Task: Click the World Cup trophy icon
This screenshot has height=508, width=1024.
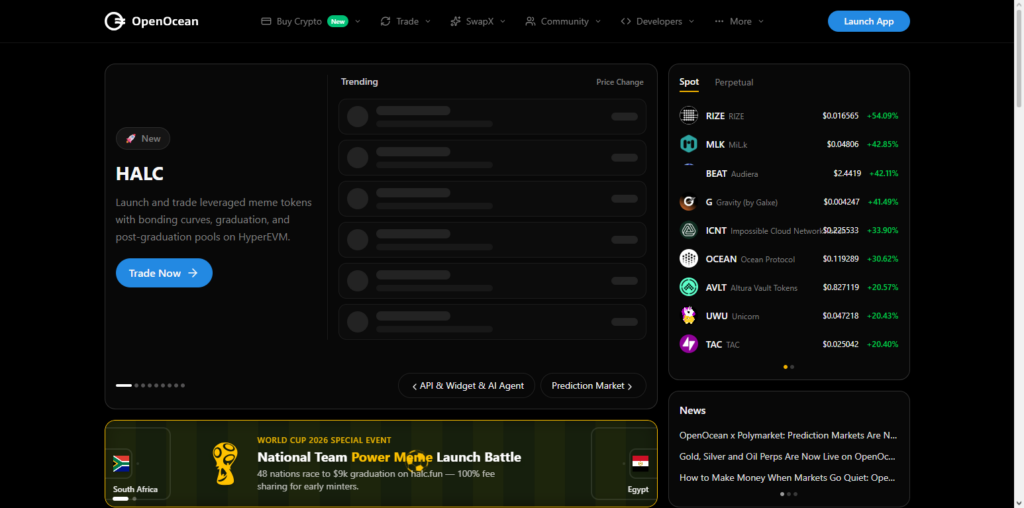Action: pyautogui.click(x=225, y=463)
